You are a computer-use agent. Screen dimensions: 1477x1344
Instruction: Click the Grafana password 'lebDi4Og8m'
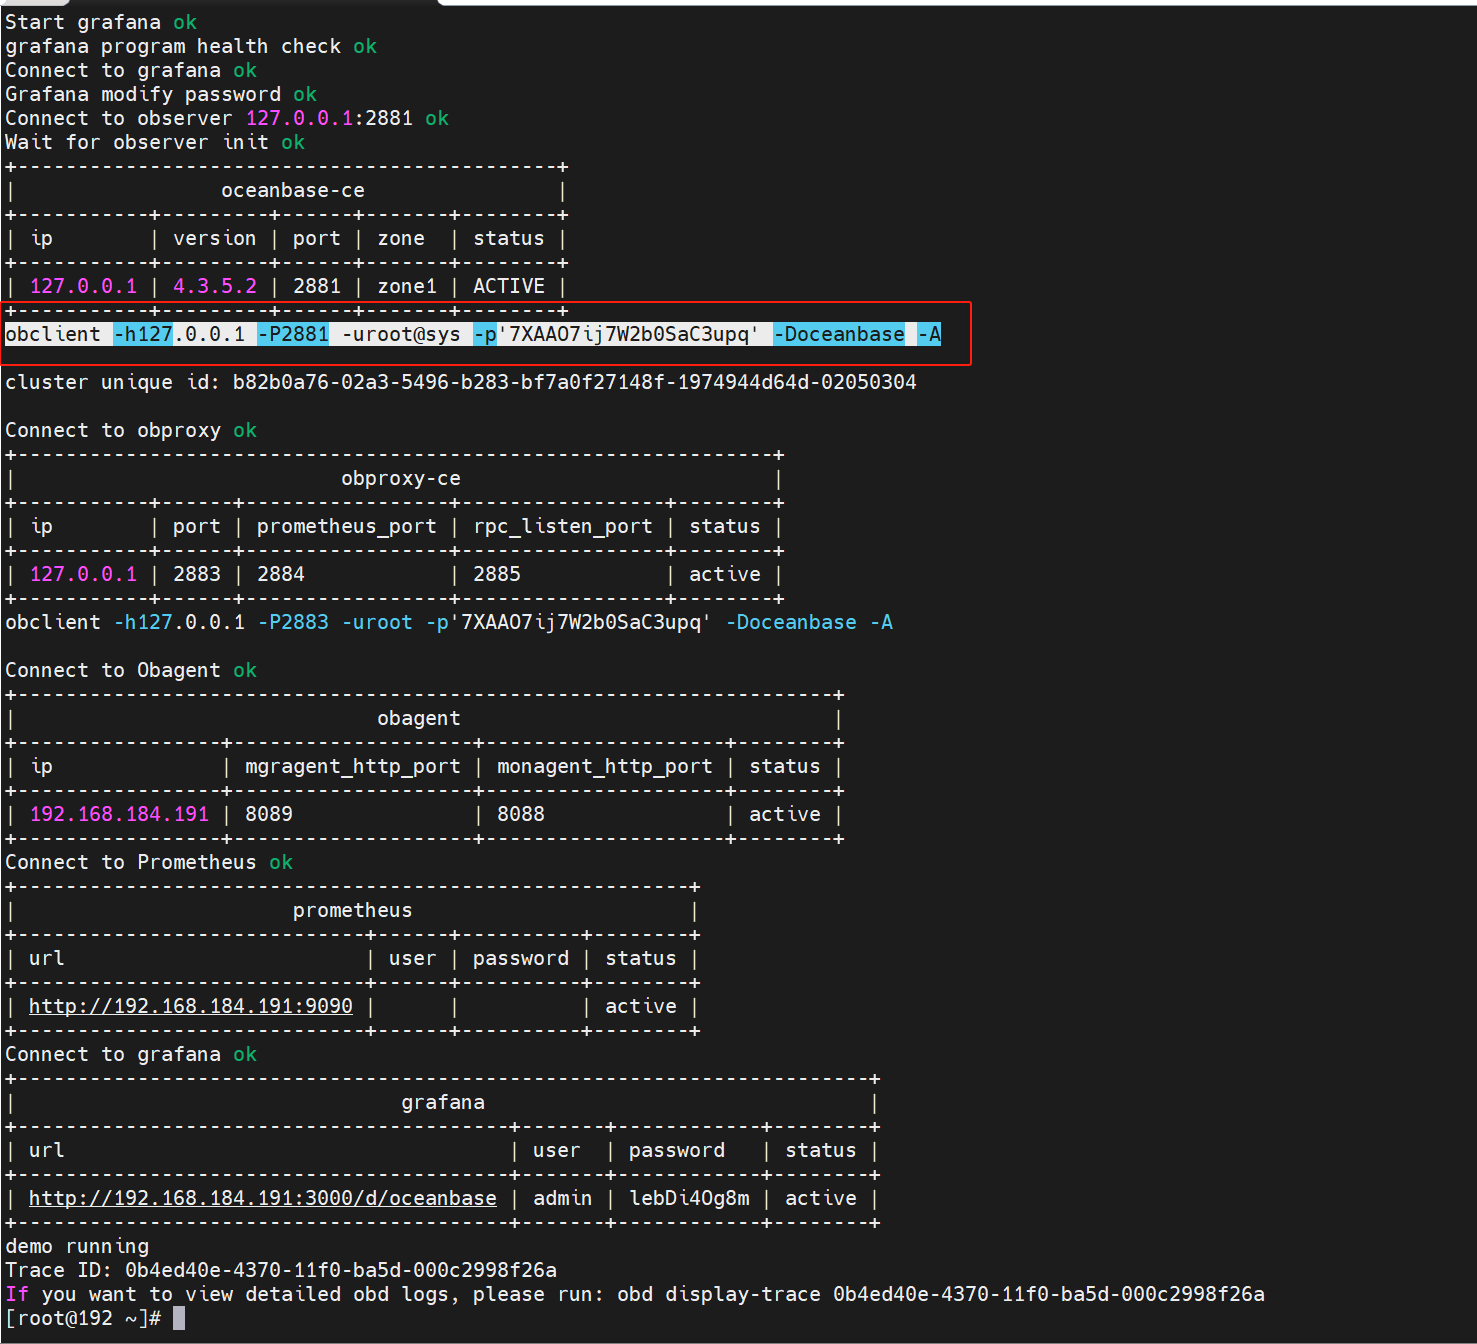click(689, 1198)
